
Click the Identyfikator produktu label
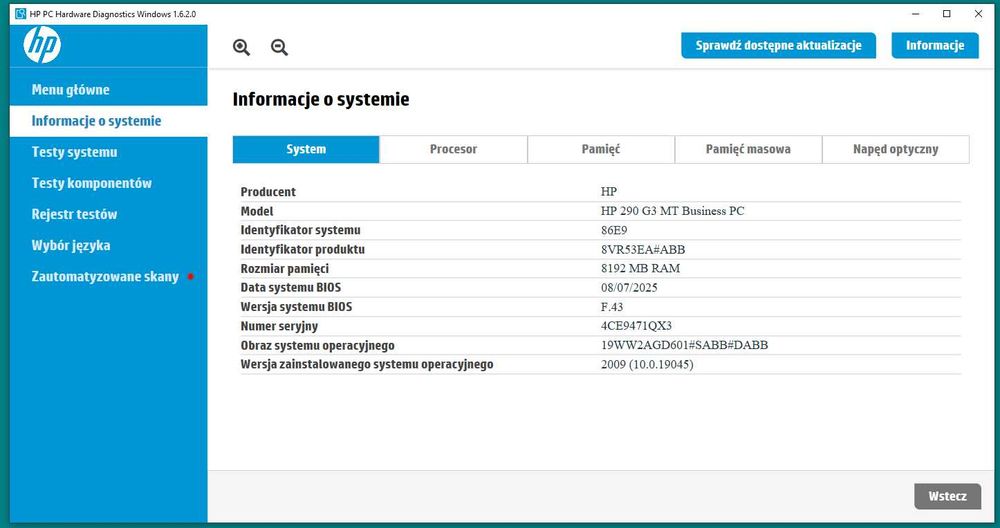(302, 249)
